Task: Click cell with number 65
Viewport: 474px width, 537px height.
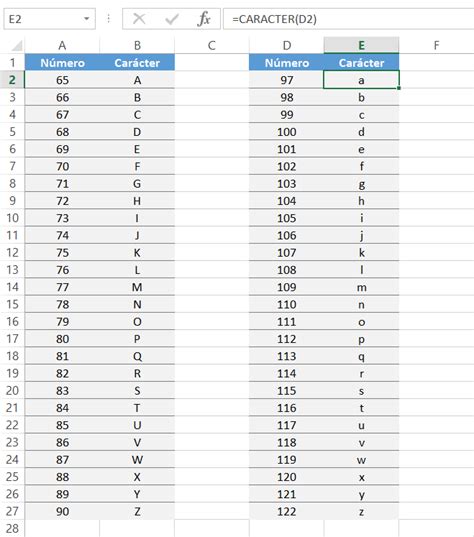Action: pos(62,80)
